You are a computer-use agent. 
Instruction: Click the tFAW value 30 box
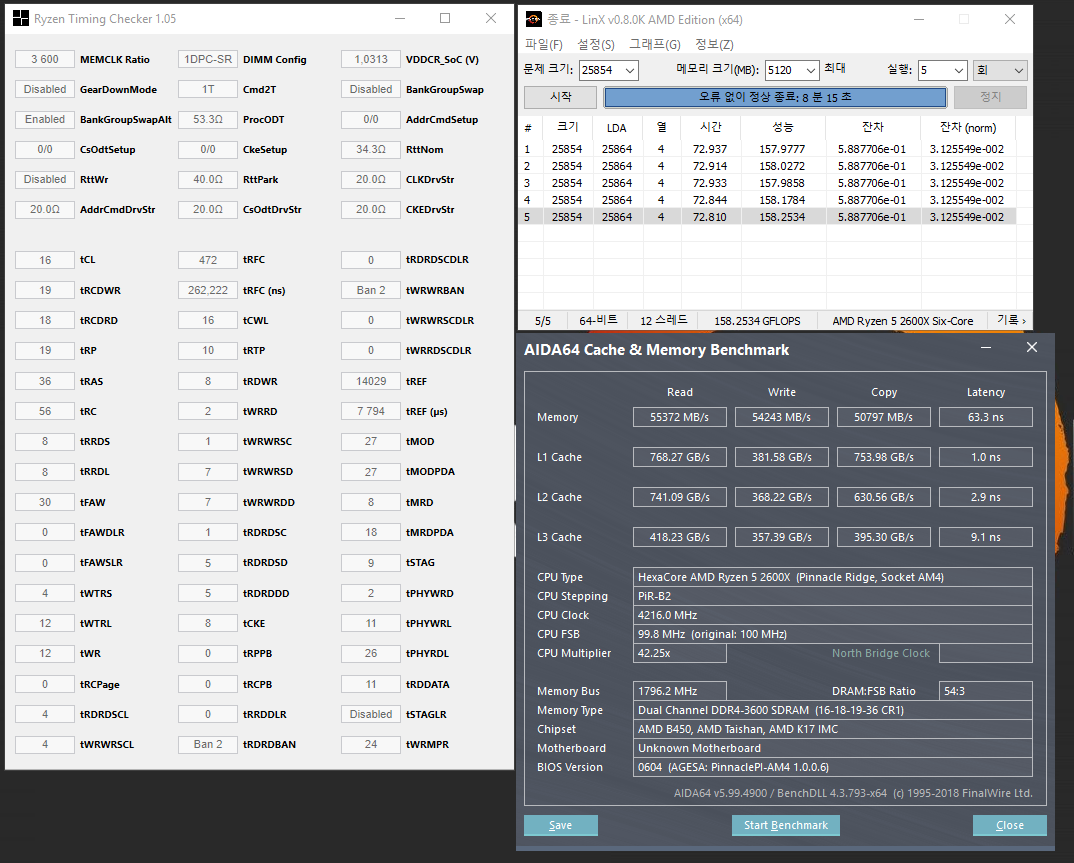pos(45,502)
